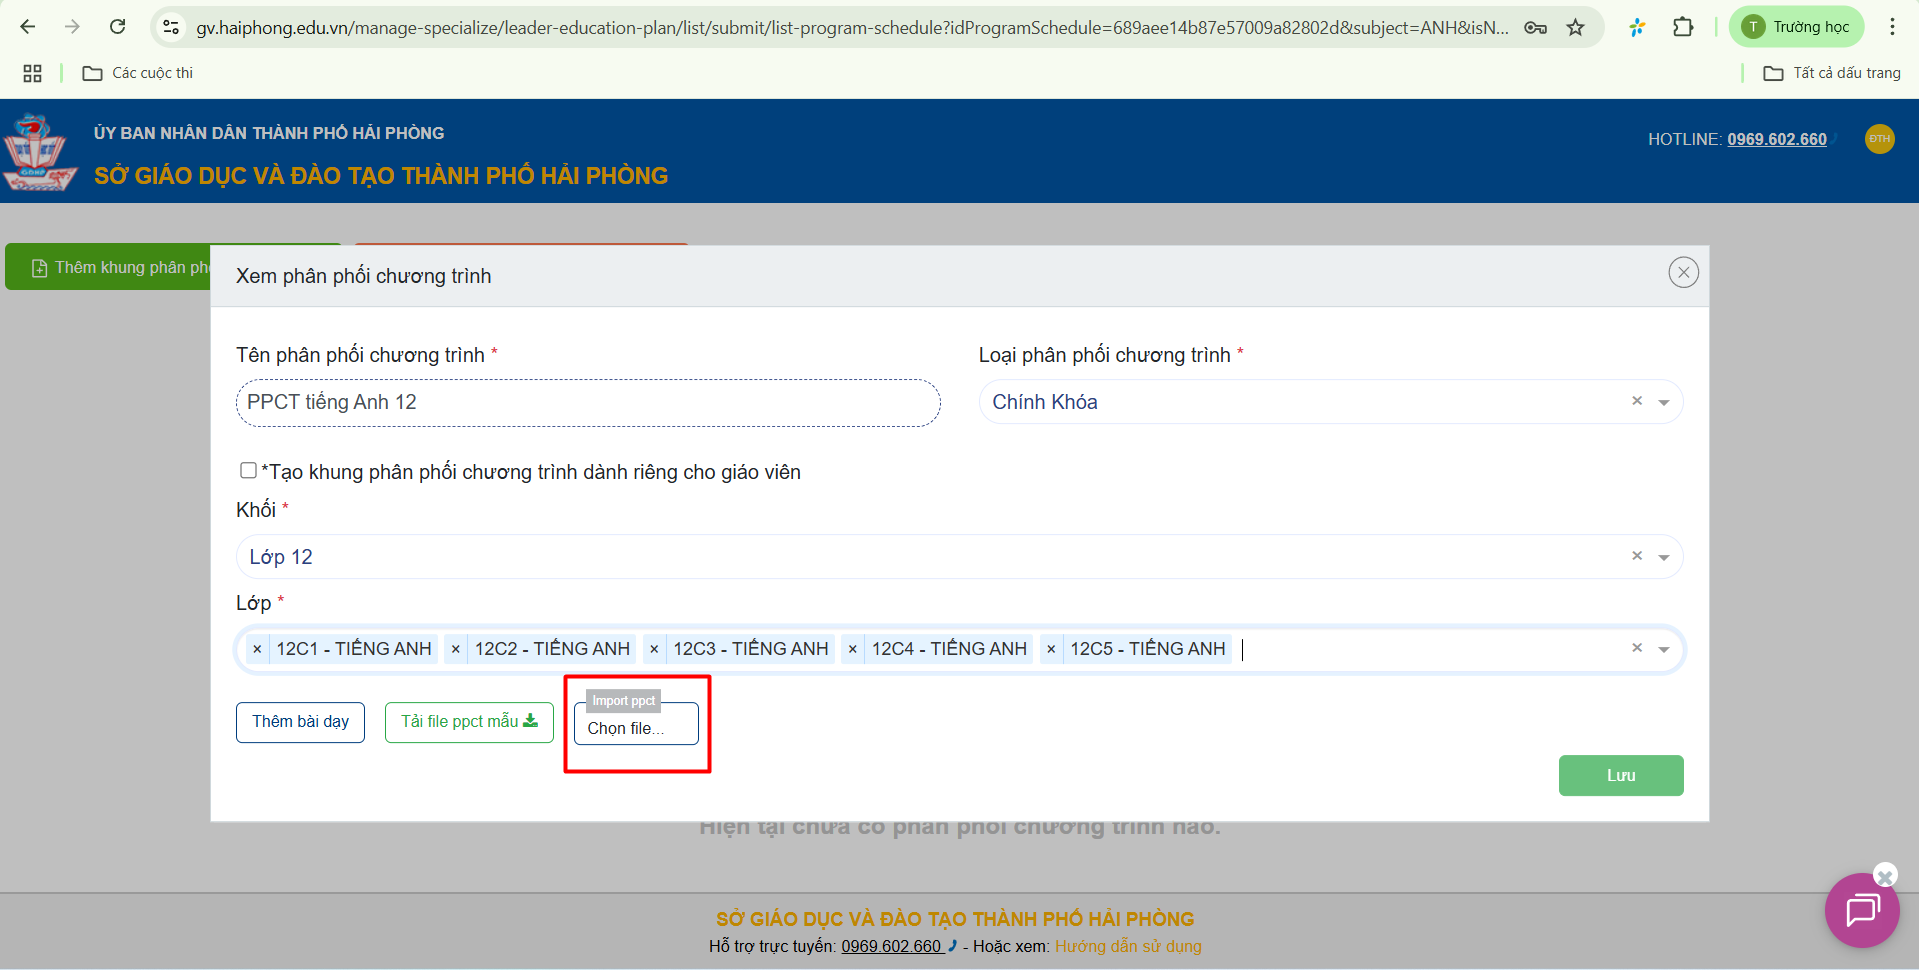Close the chat widget with small X

pos(1885,876)
